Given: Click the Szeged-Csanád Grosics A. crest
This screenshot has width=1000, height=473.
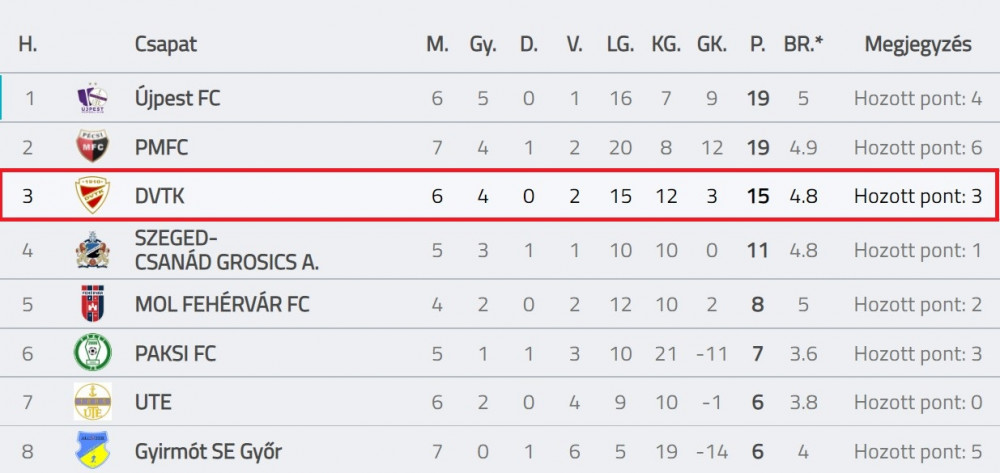Looking at the screenshot, I should point(92,251).
